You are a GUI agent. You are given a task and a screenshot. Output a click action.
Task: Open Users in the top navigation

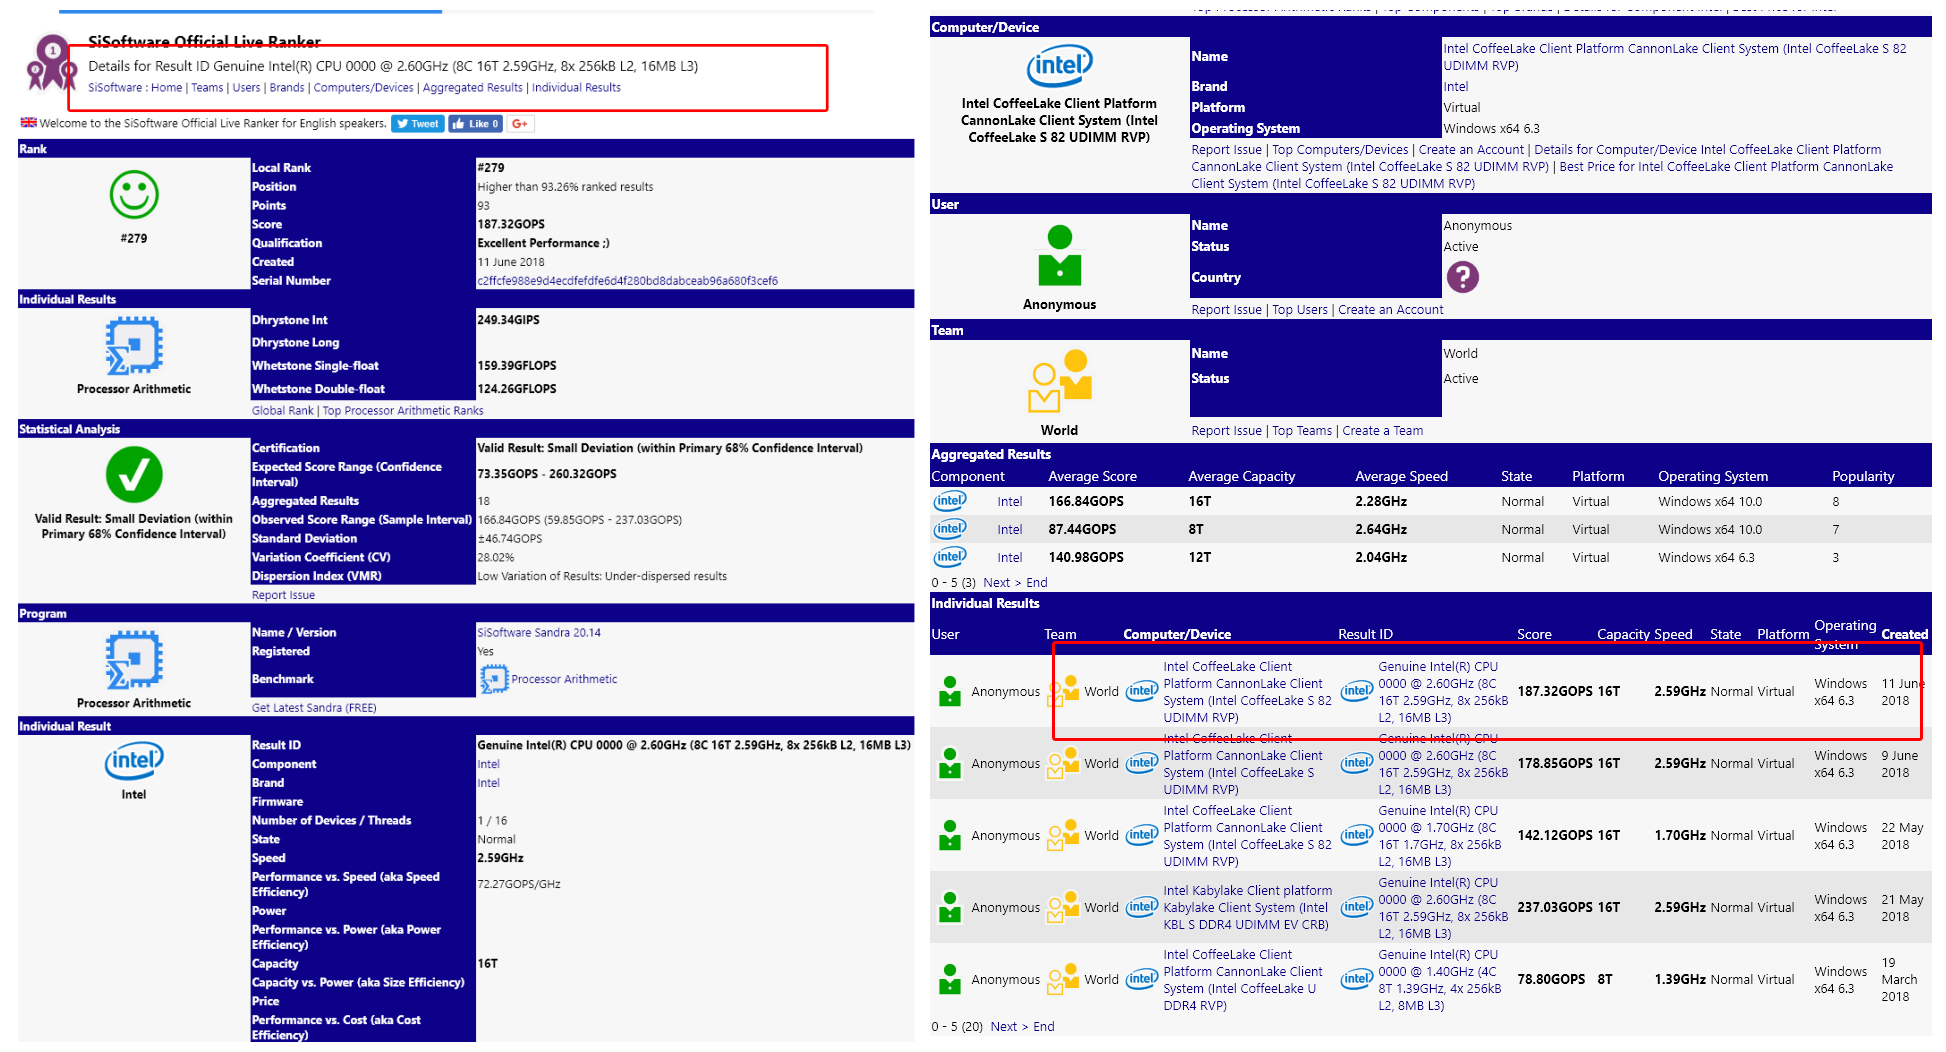tap(246, 88)
